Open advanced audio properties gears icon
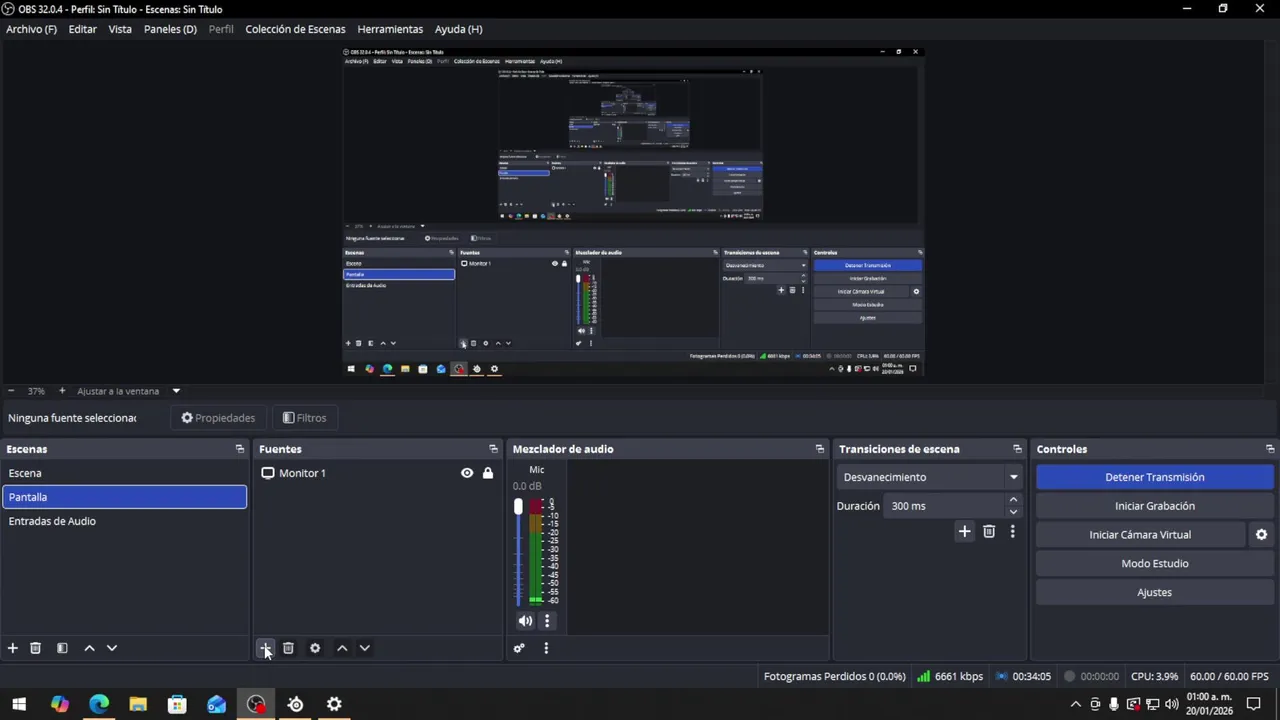 click(x=519, y=648)
